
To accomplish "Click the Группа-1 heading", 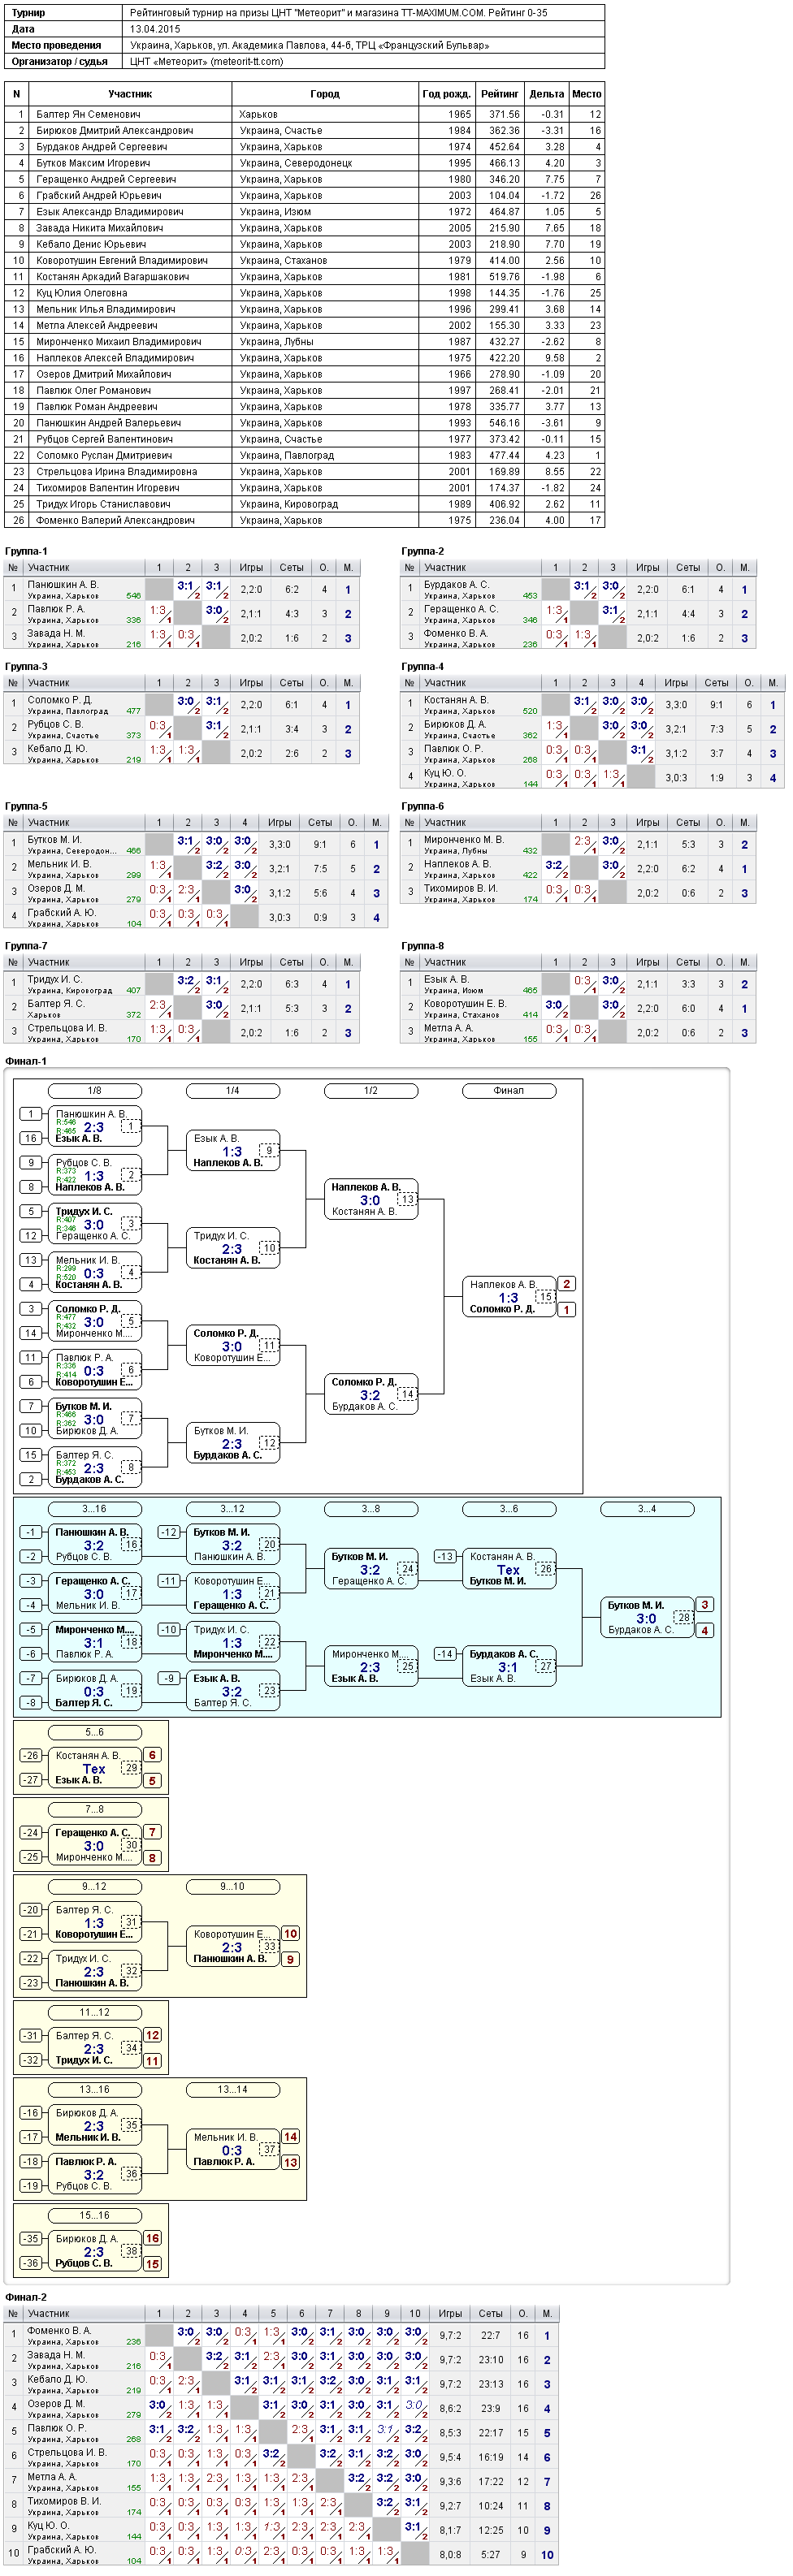I will click(x=26, y=551).
